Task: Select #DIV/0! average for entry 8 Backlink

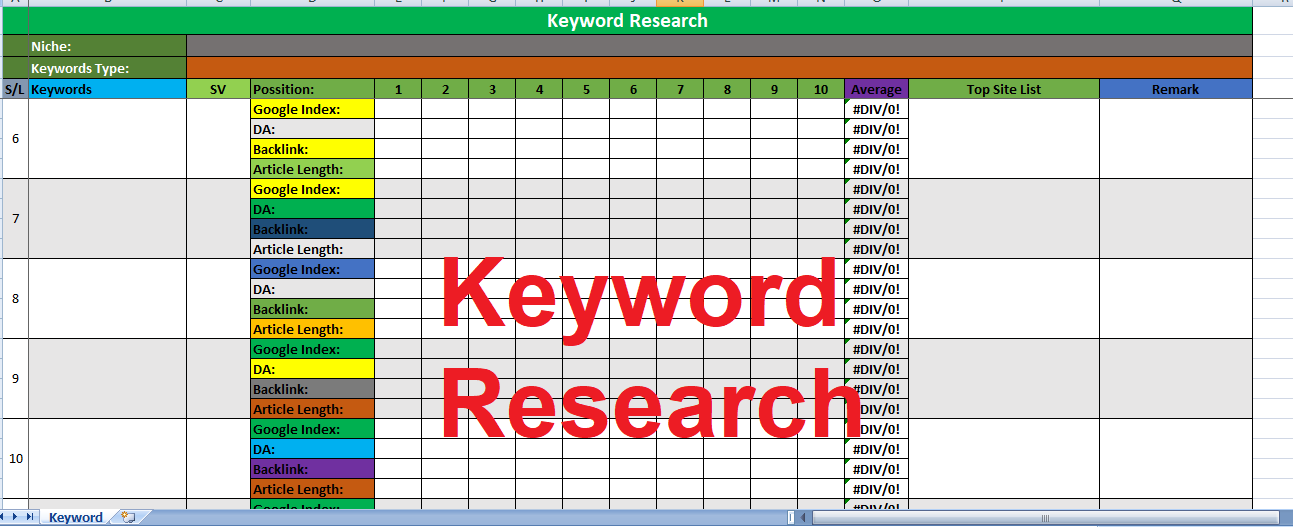Action: [876, 309]
